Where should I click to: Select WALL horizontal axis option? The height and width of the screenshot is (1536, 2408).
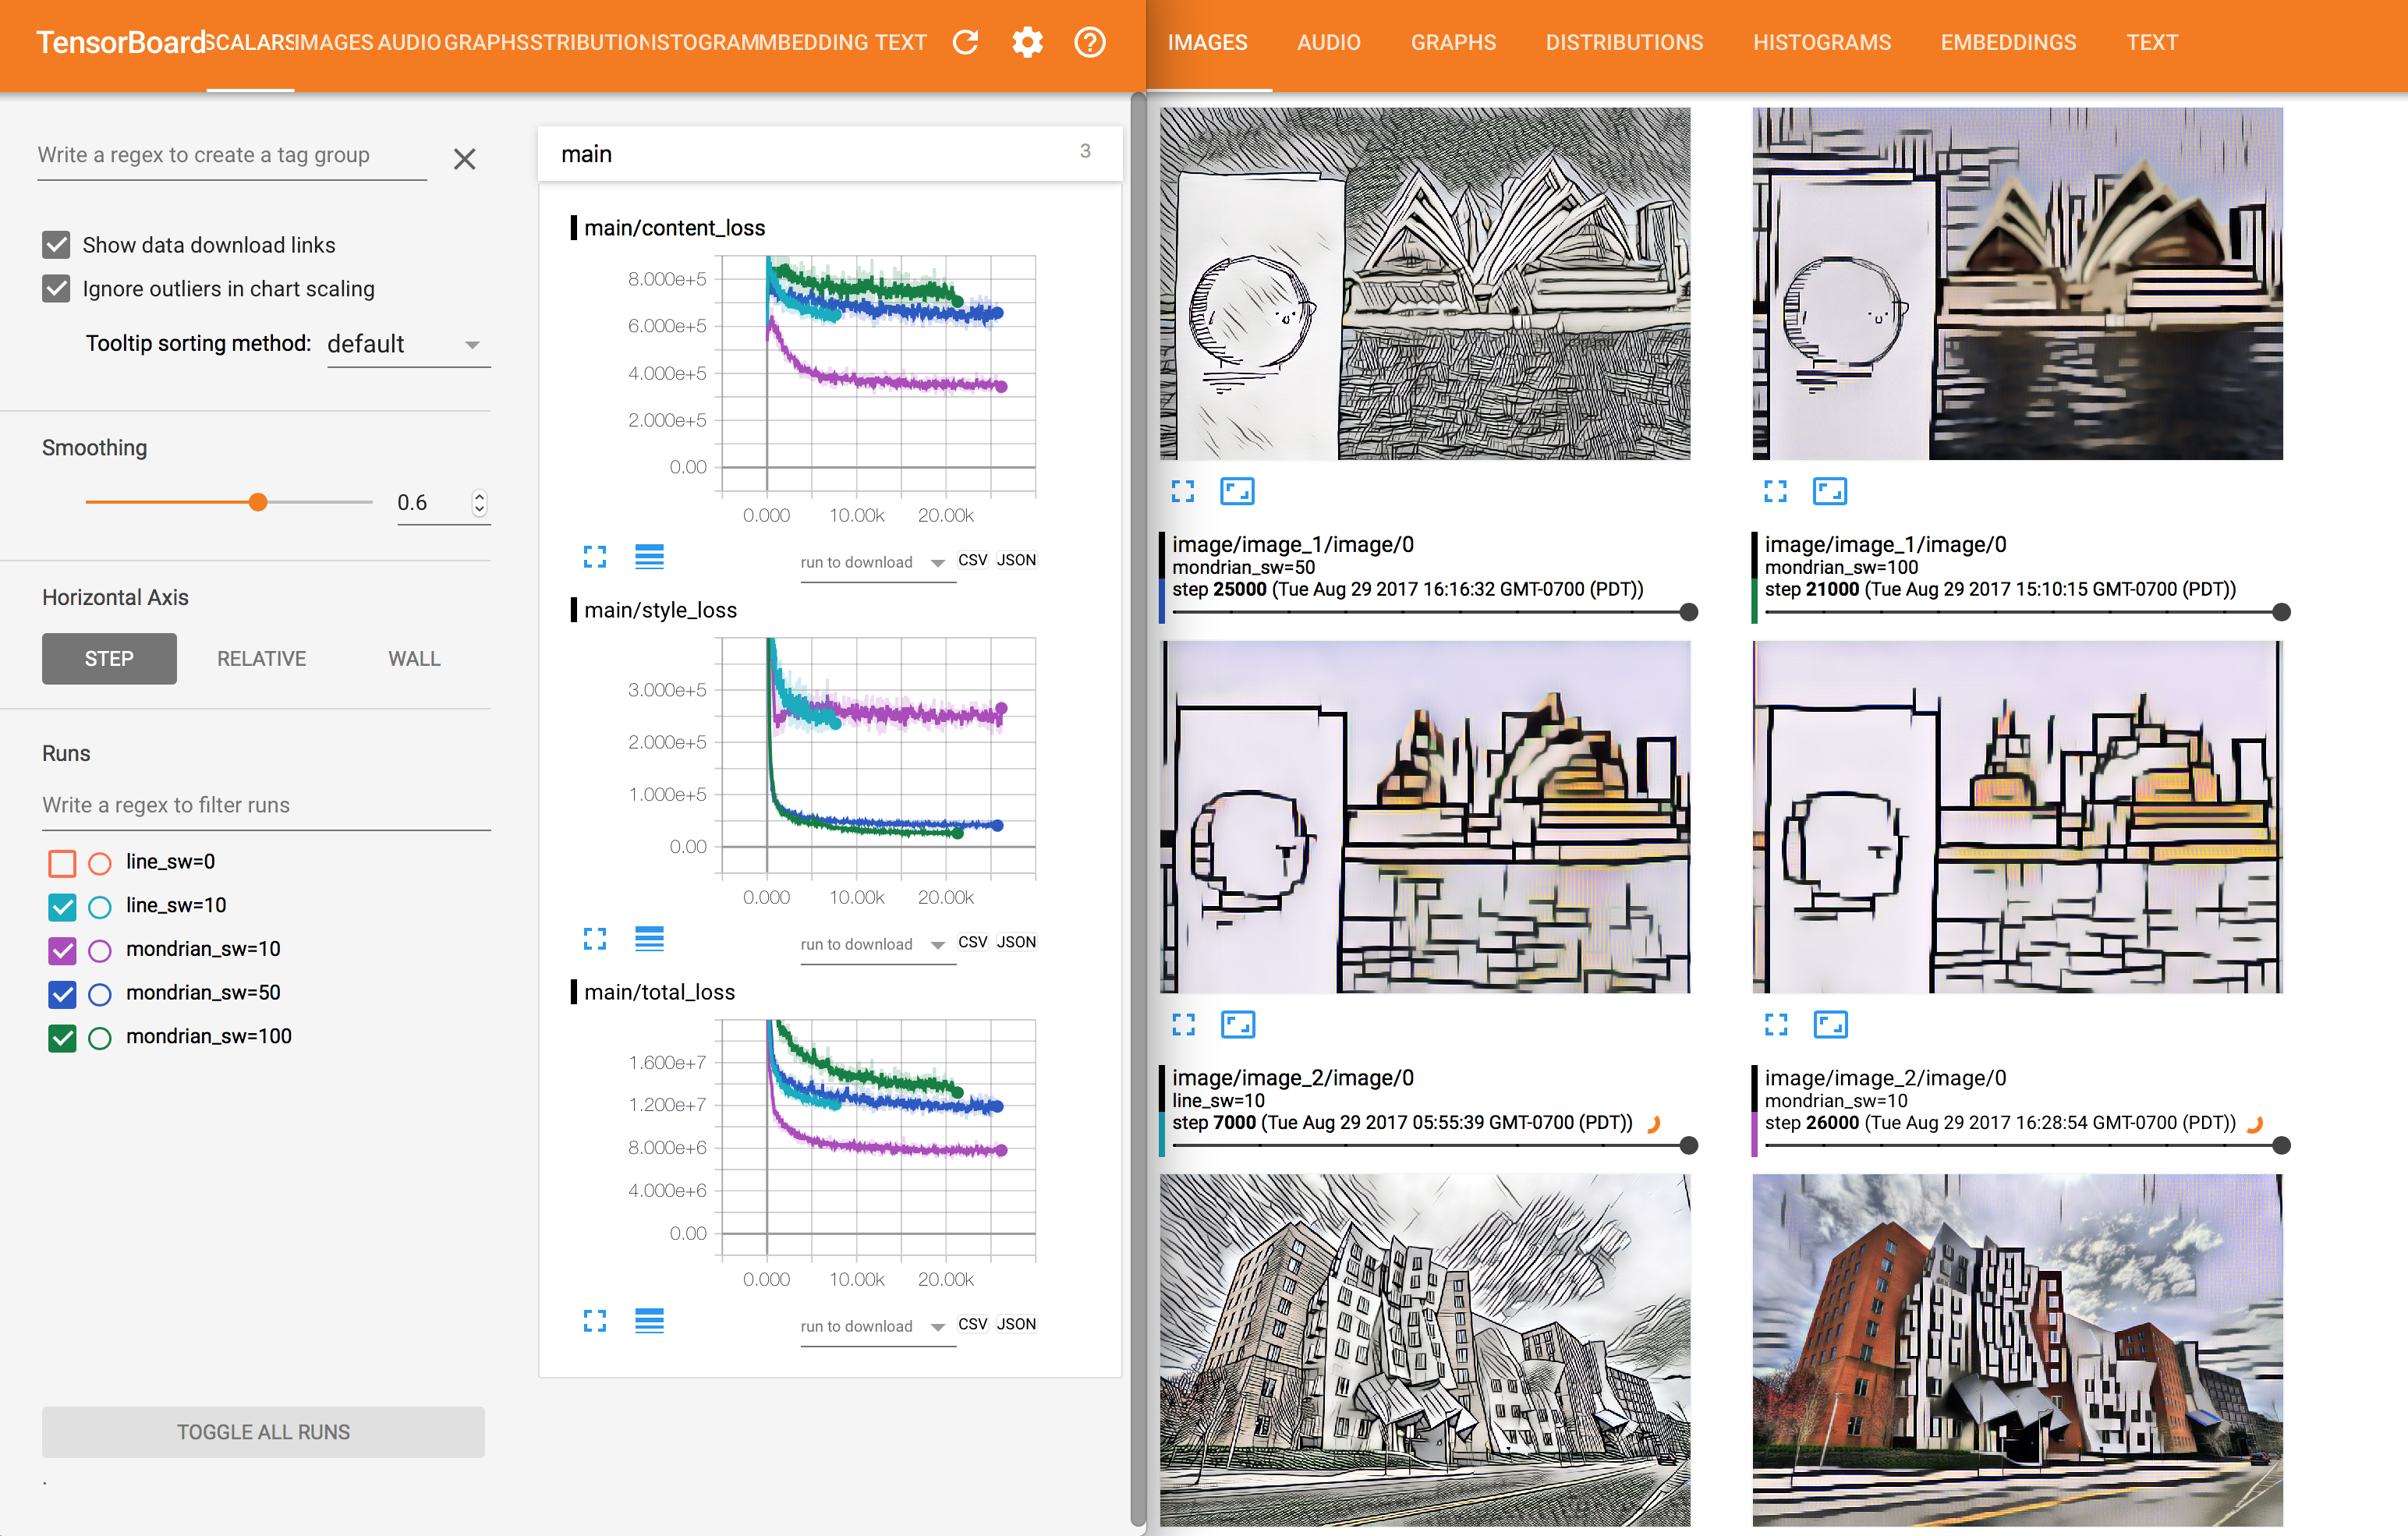click(414, 659)
